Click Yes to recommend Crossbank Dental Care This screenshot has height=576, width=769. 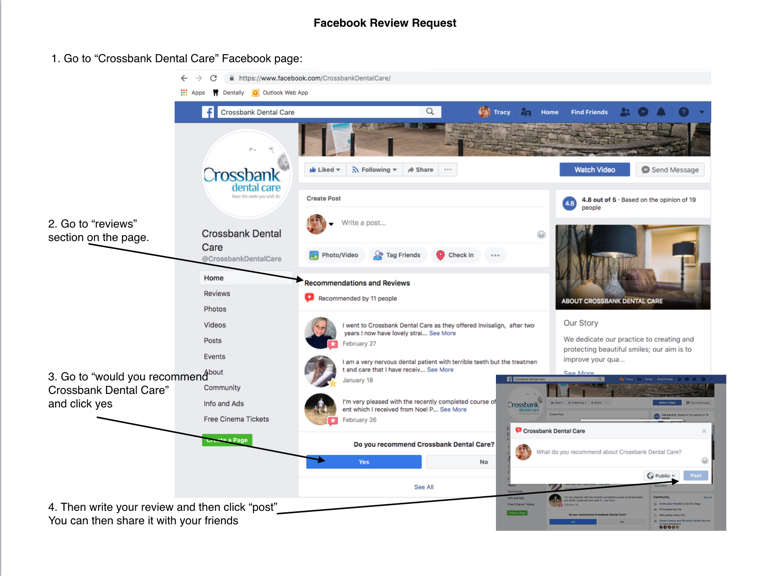363,462
